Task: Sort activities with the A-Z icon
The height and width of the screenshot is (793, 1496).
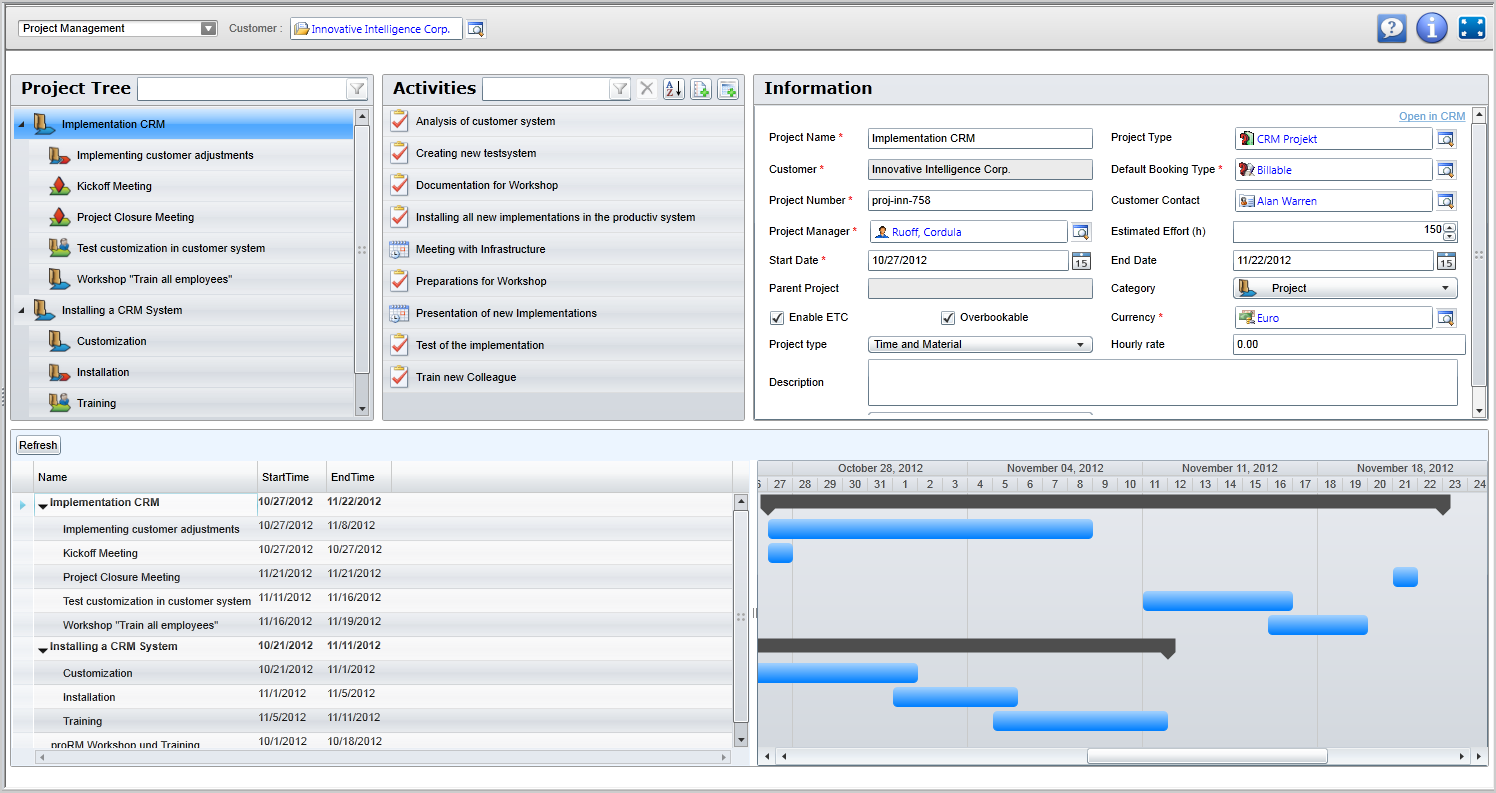Action: click(674, 89)
